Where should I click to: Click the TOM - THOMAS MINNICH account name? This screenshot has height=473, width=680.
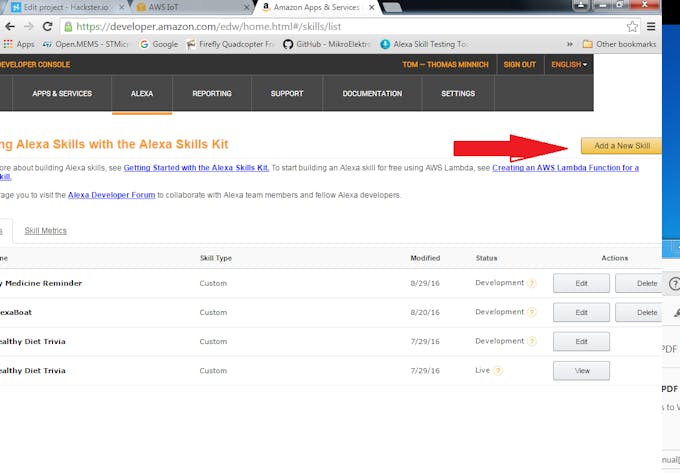click(x=445, y=65)
